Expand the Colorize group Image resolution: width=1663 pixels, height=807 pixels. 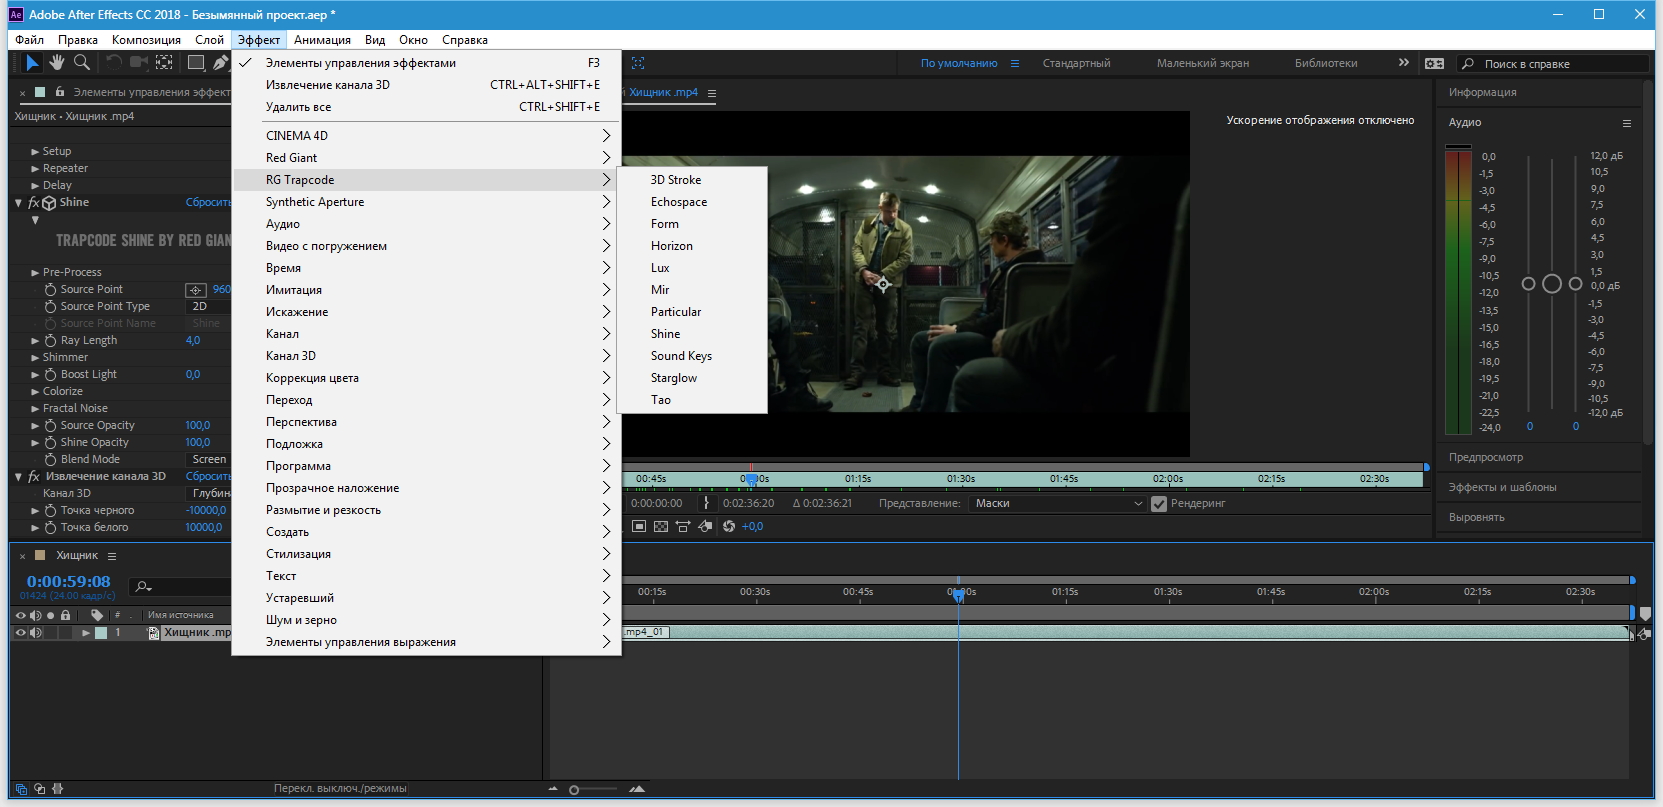(x=35, y=392)
